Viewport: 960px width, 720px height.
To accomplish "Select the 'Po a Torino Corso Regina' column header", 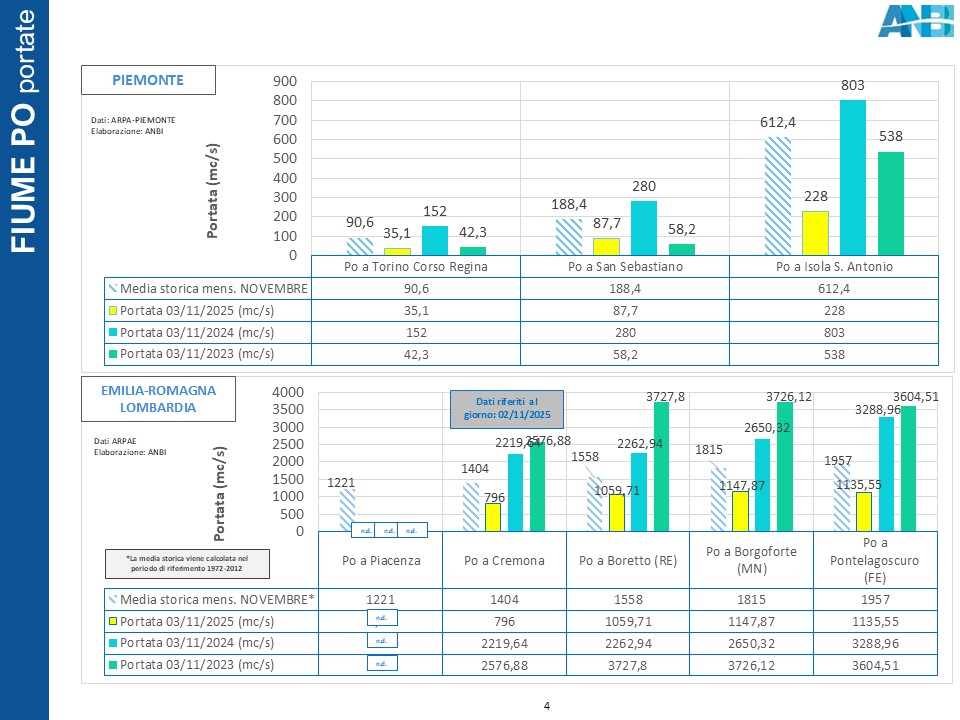I will tap(415, 266).
